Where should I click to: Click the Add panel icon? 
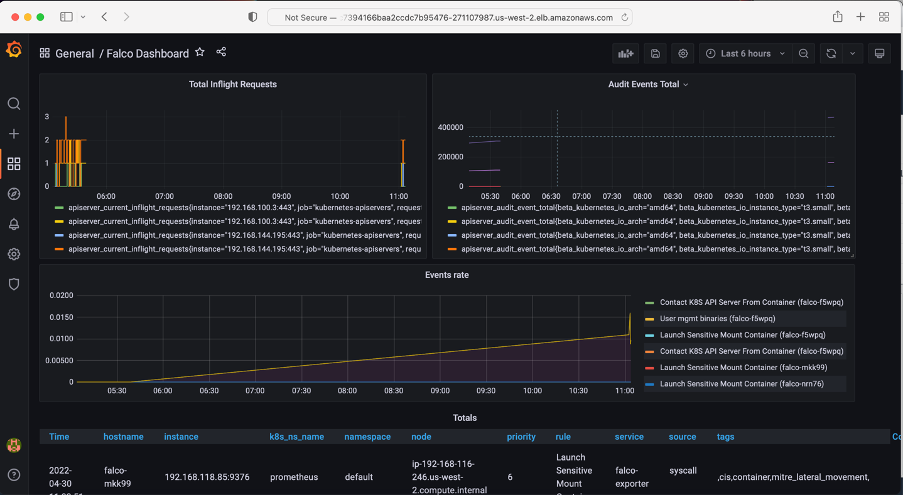coord(626,54)
